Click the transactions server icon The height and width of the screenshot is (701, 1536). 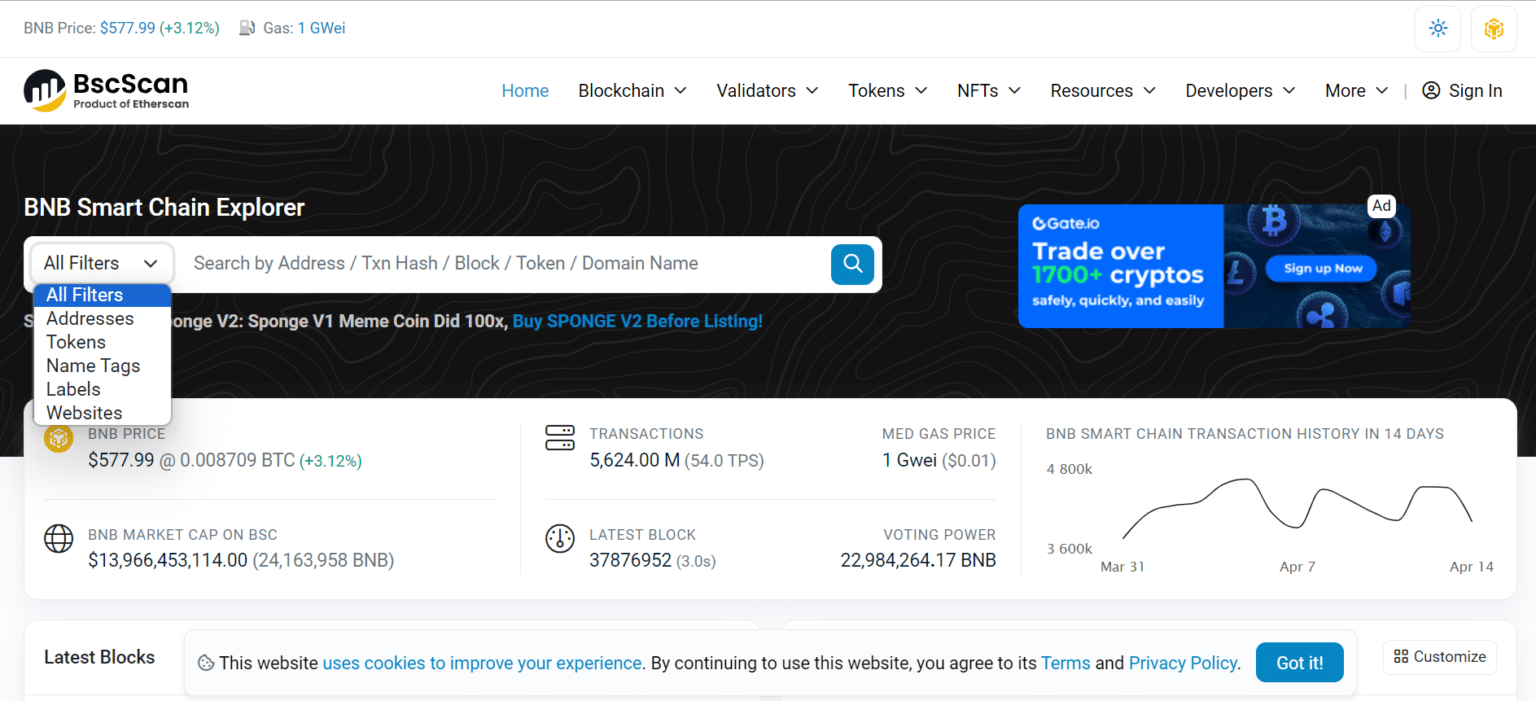click(x=560, y=438)
